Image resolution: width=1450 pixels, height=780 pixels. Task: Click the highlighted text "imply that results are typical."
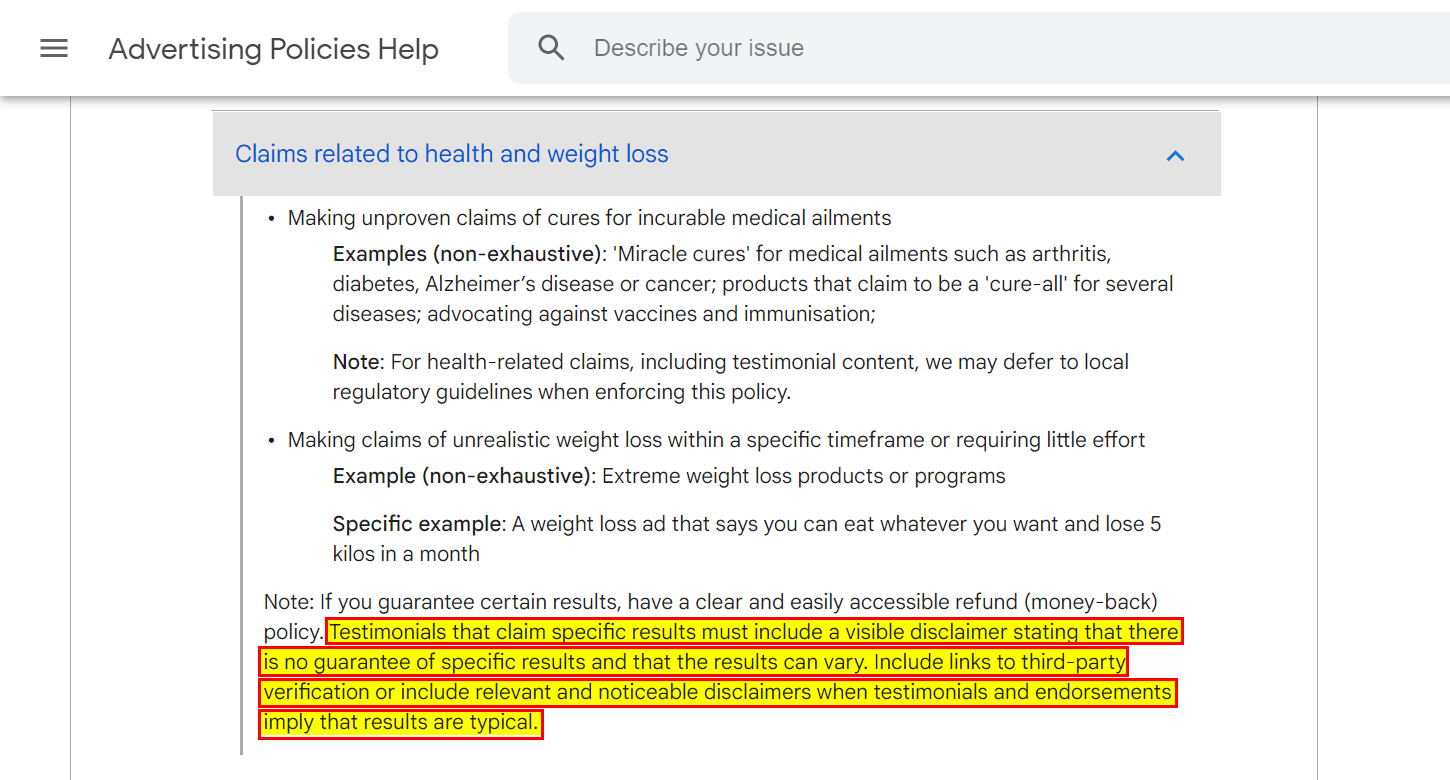coord(400,722)
